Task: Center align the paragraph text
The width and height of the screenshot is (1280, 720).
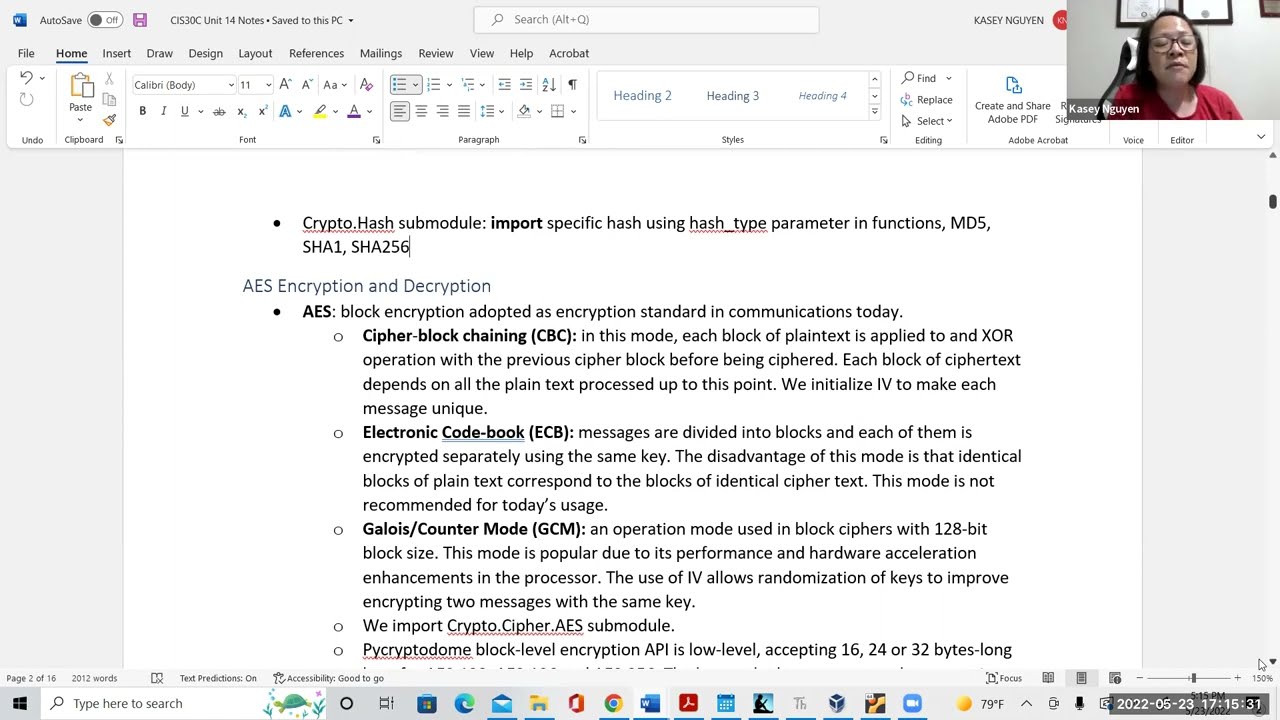Action: (x=421, y=111)
